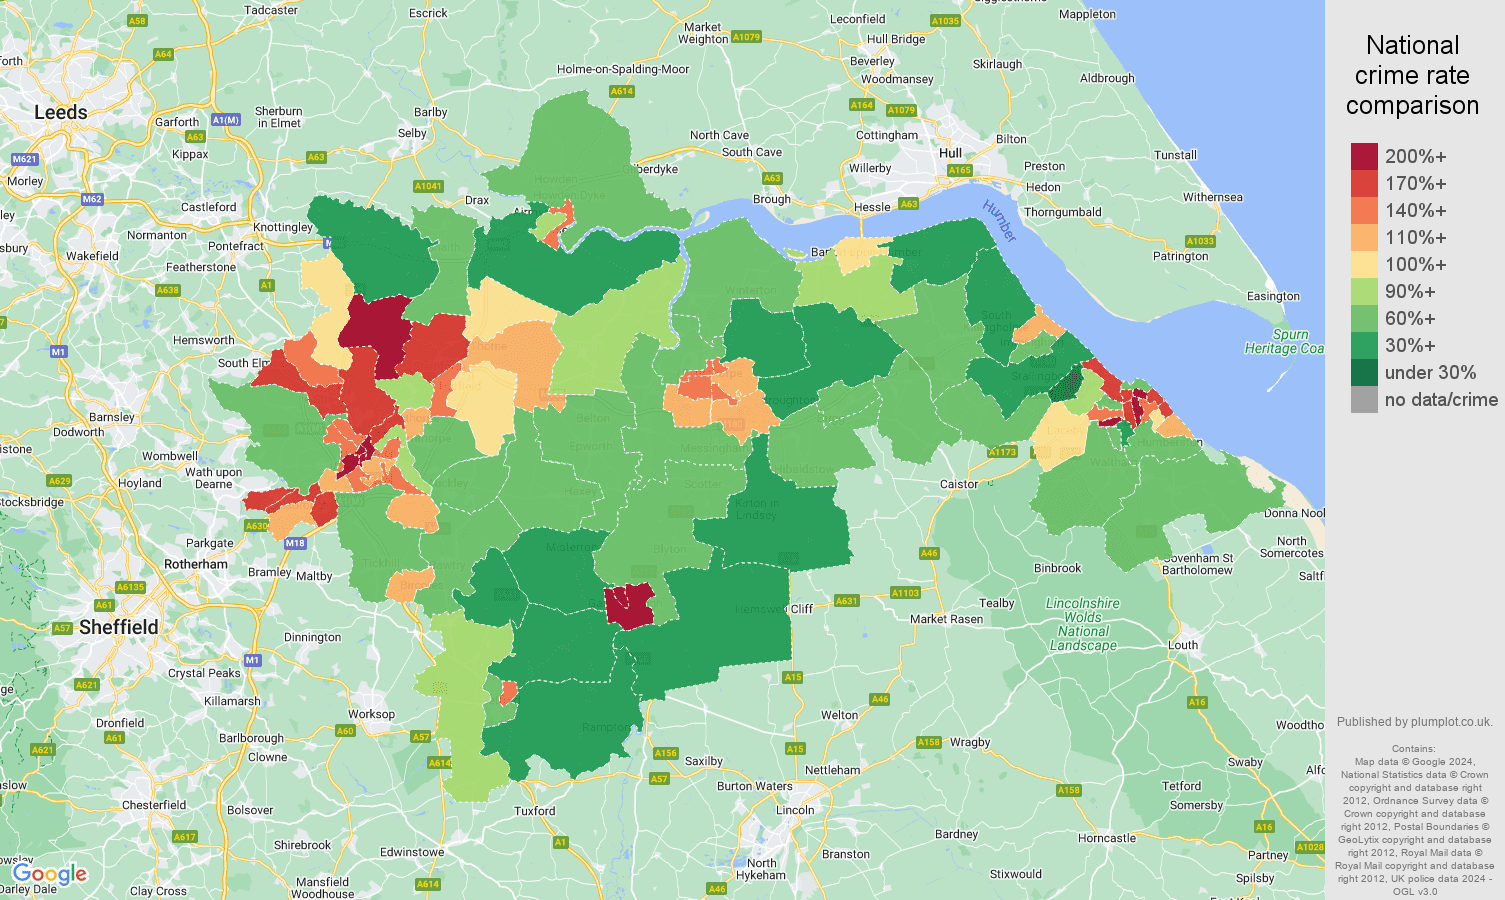The height and width of the screenshot is (900, 1505).
Task: Click the A631 road shield near Hemswell Cliff
Action: [847, 601]
